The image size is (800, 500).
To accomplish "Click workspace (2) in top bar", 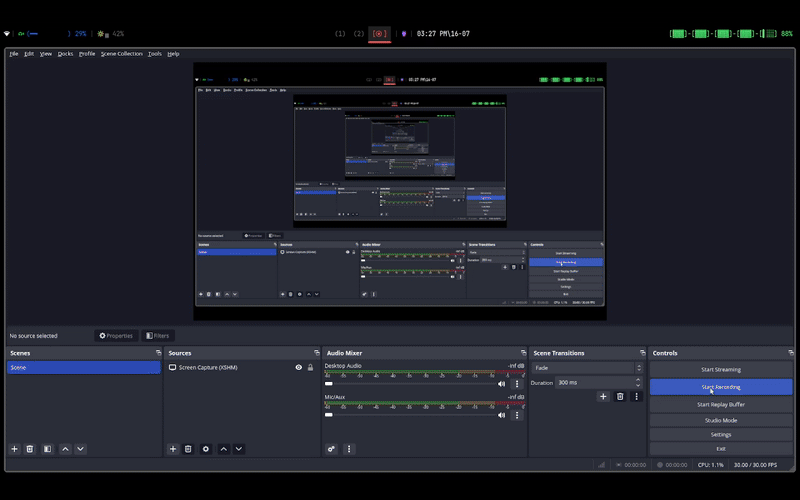I will click(359, 34).
